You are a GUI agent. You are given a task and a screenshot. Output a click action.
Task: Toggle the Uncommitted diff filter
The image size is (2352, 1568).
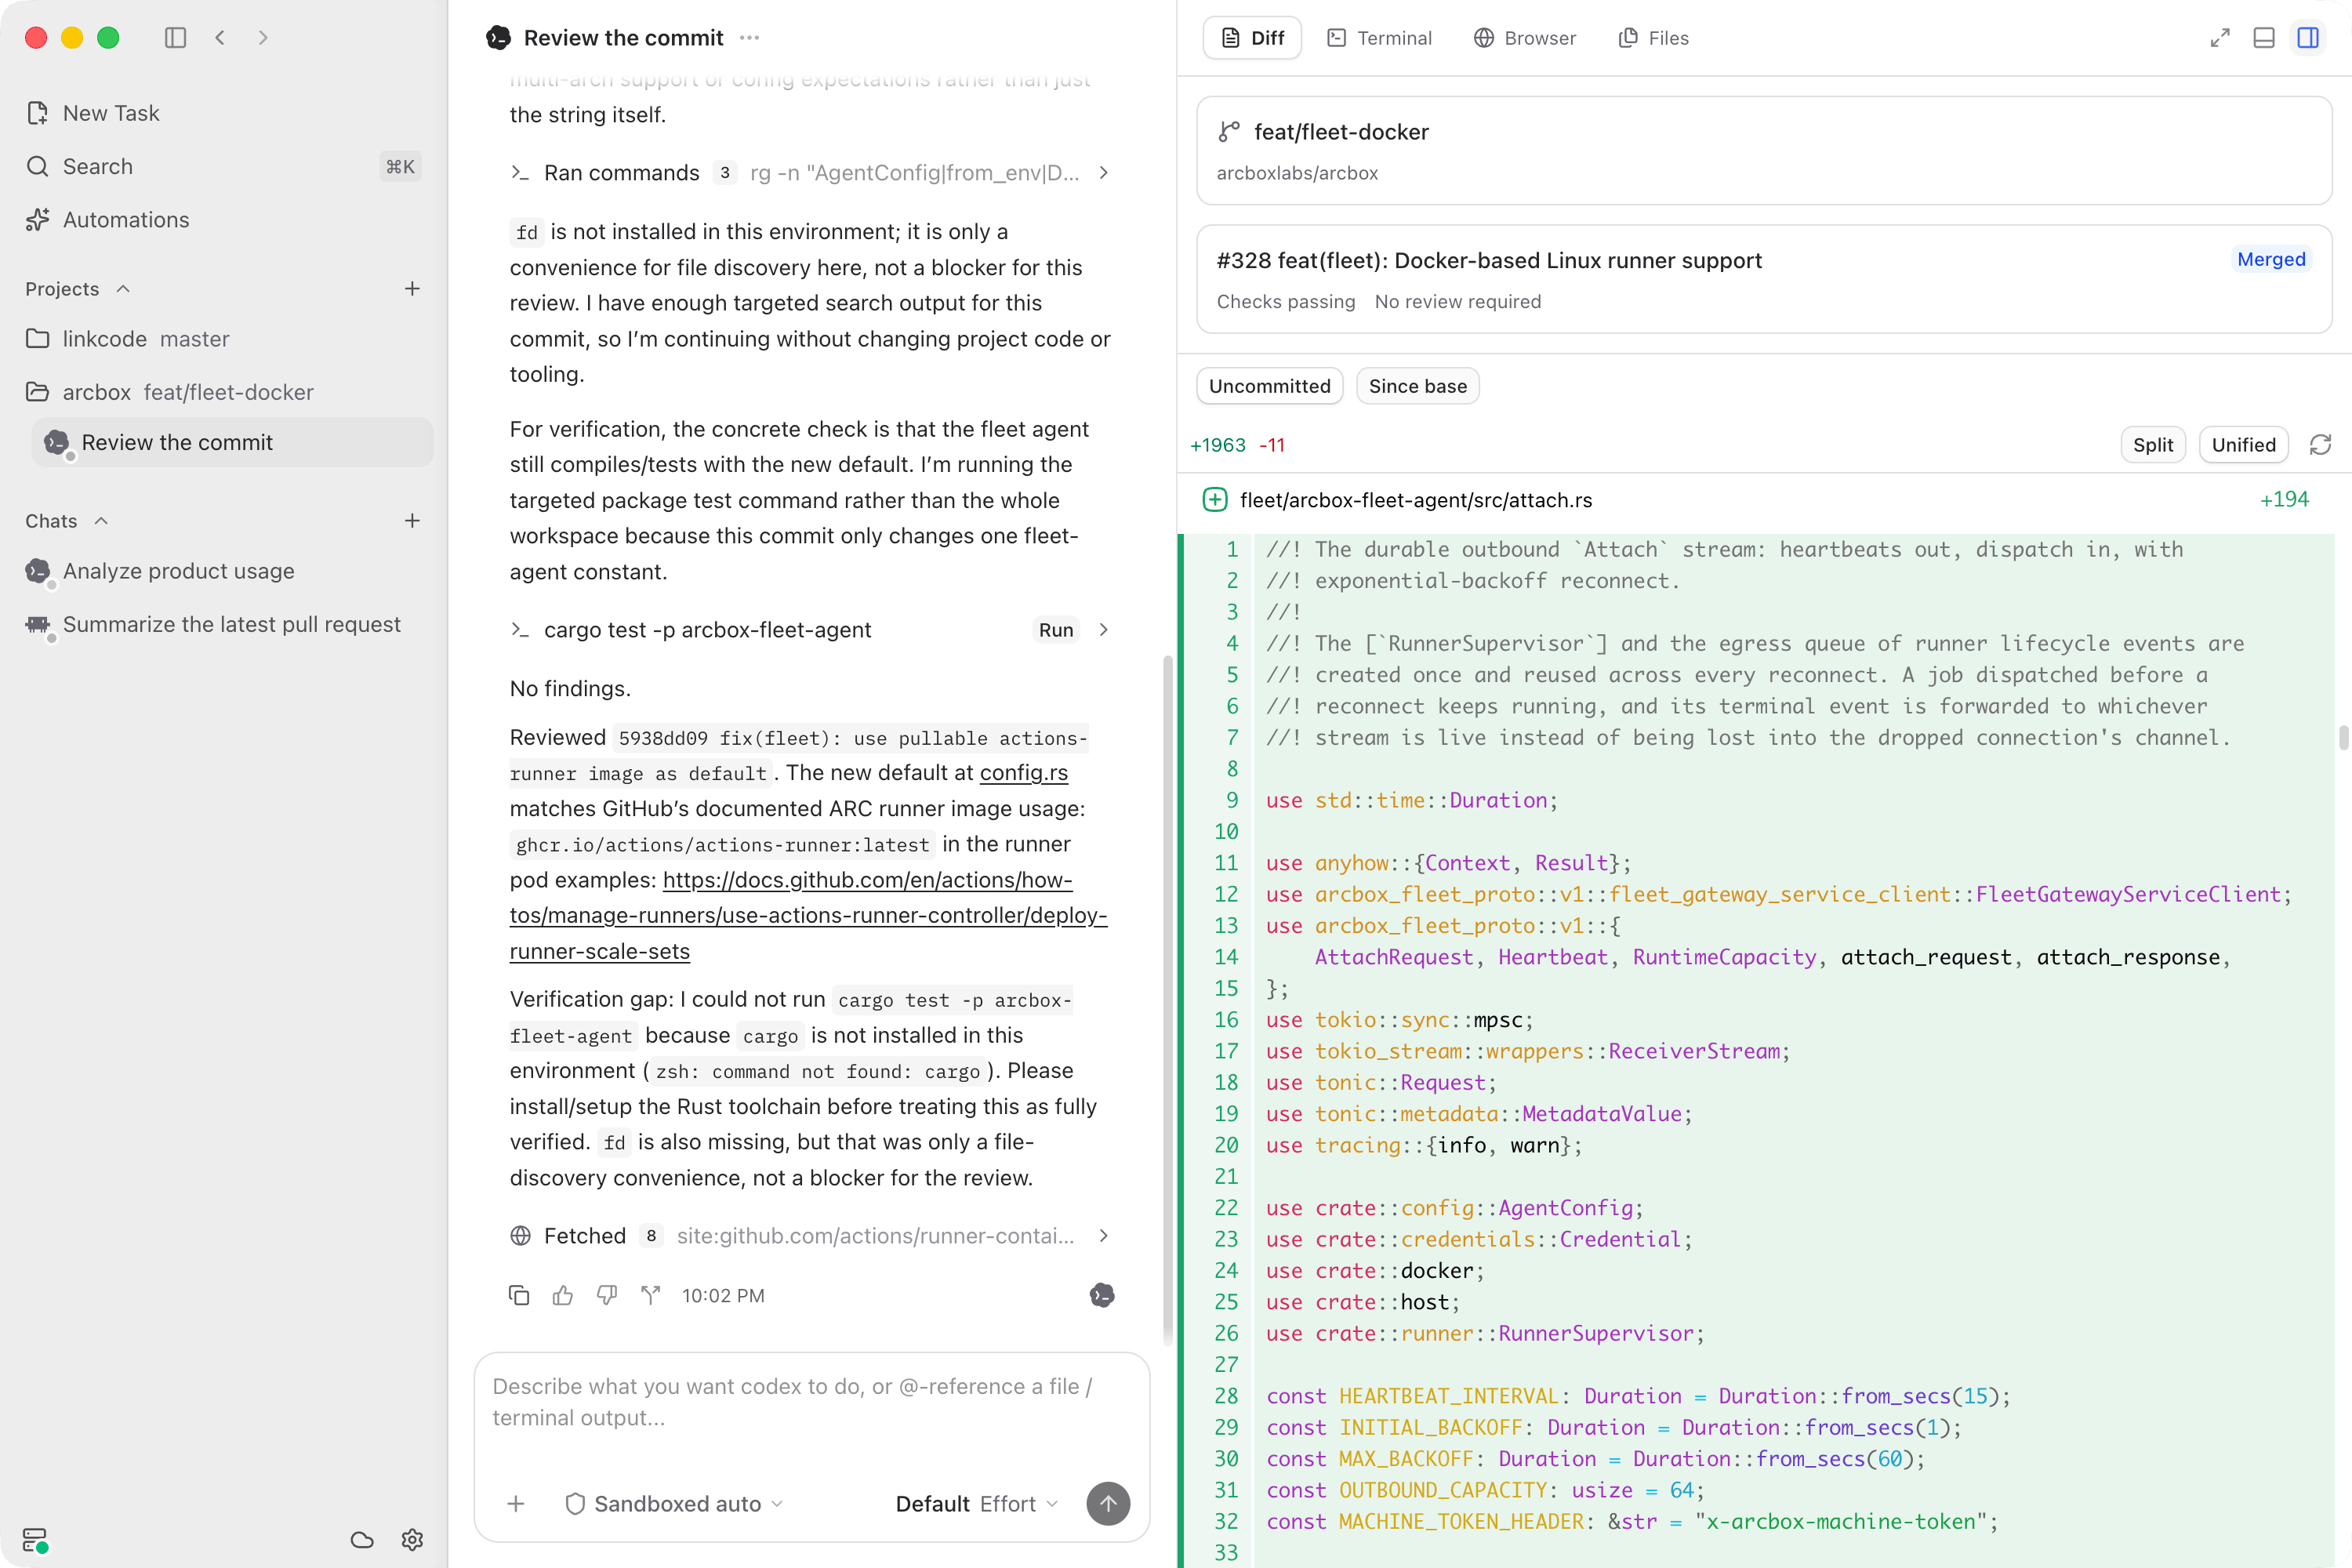pos(1269,386)
